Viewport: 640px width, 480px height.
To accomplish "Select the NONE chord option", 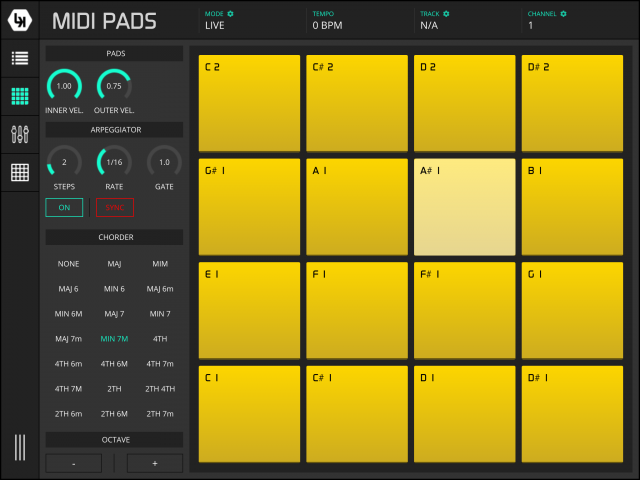I will (x=68, y=264).
